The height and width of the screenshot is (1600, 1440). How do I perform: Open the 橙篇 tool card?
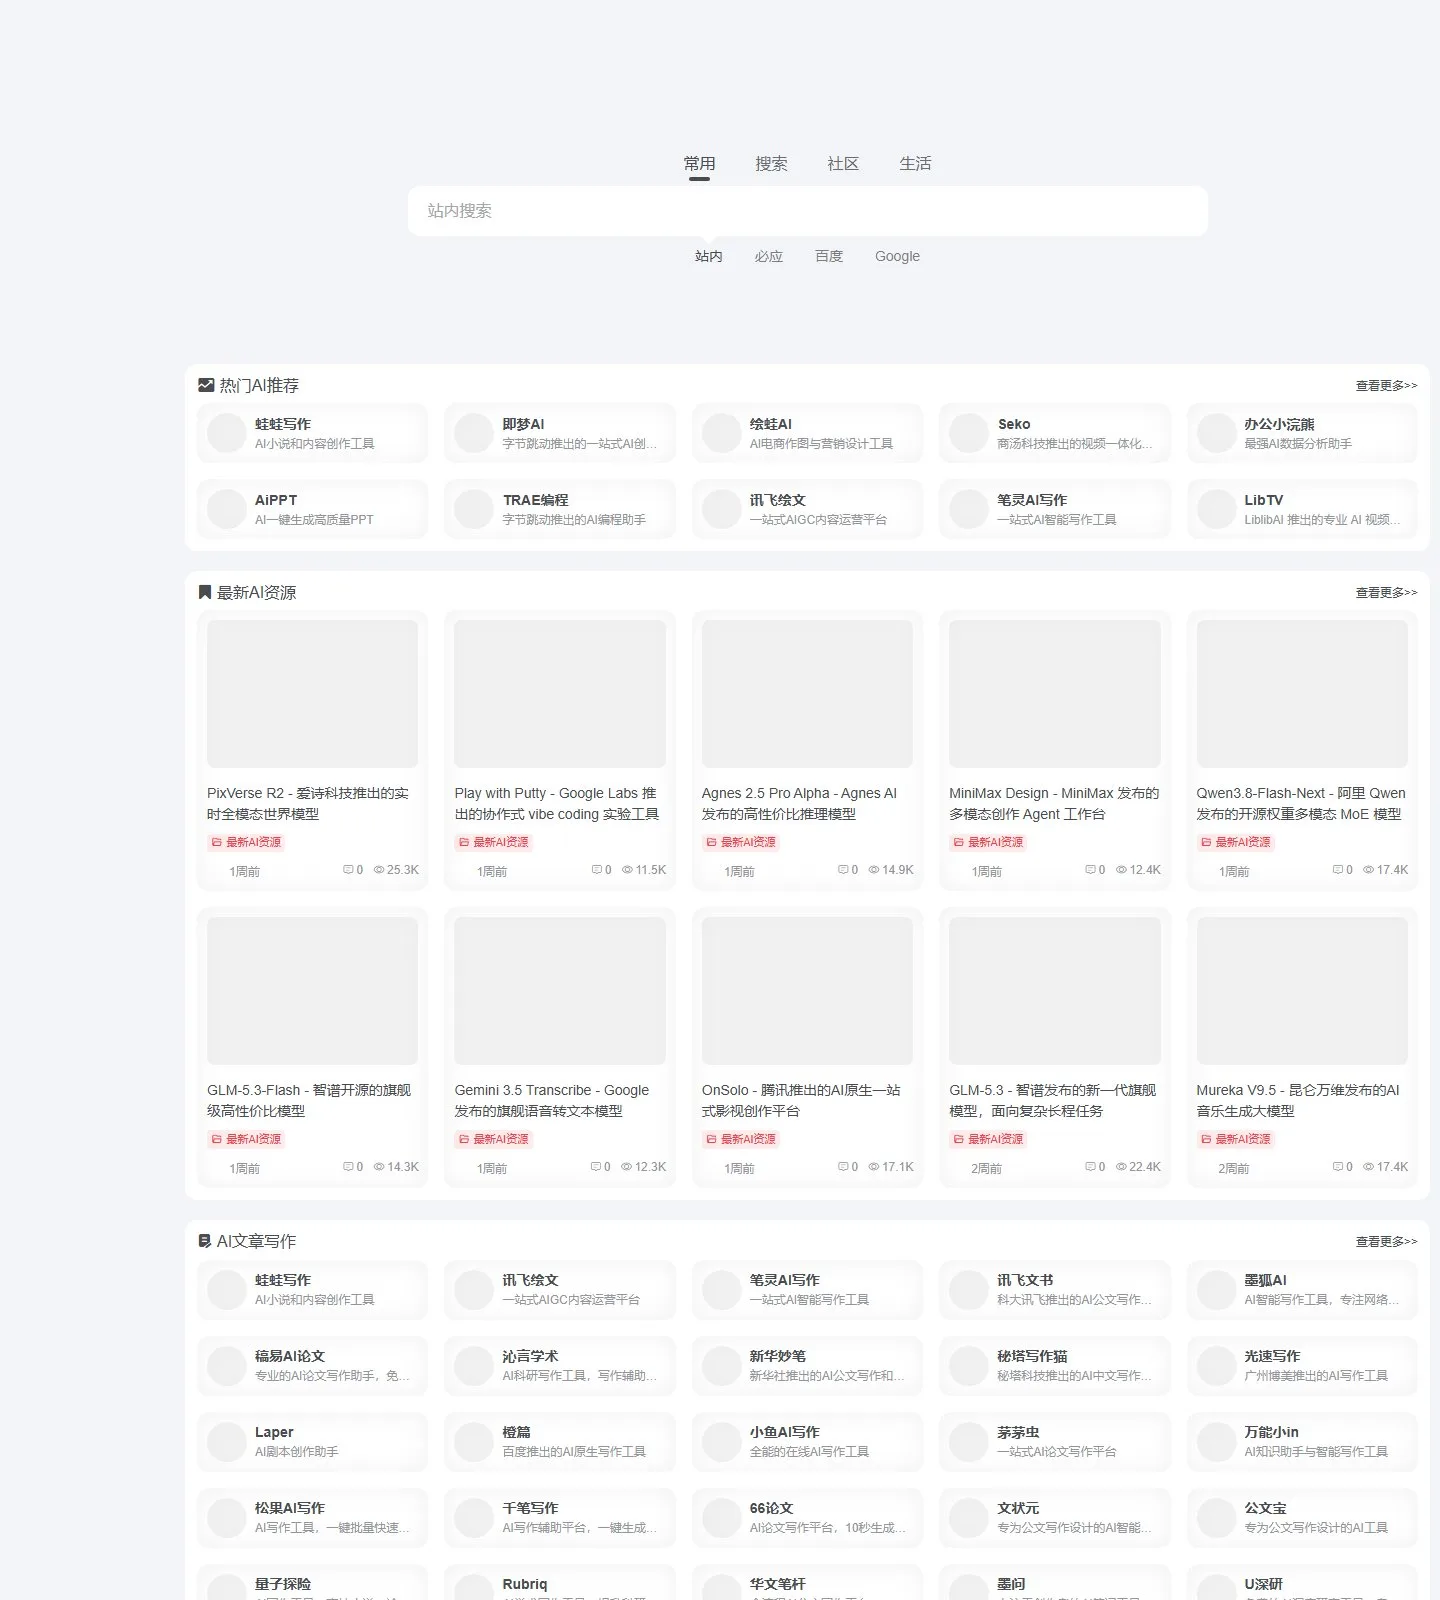pyautogui.click(x=560, y=1441)
